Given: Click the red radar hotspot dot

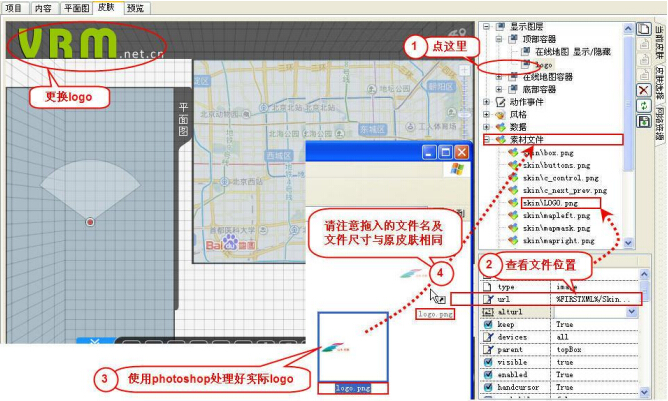Looking at the screenshot, I should point(90,222).
